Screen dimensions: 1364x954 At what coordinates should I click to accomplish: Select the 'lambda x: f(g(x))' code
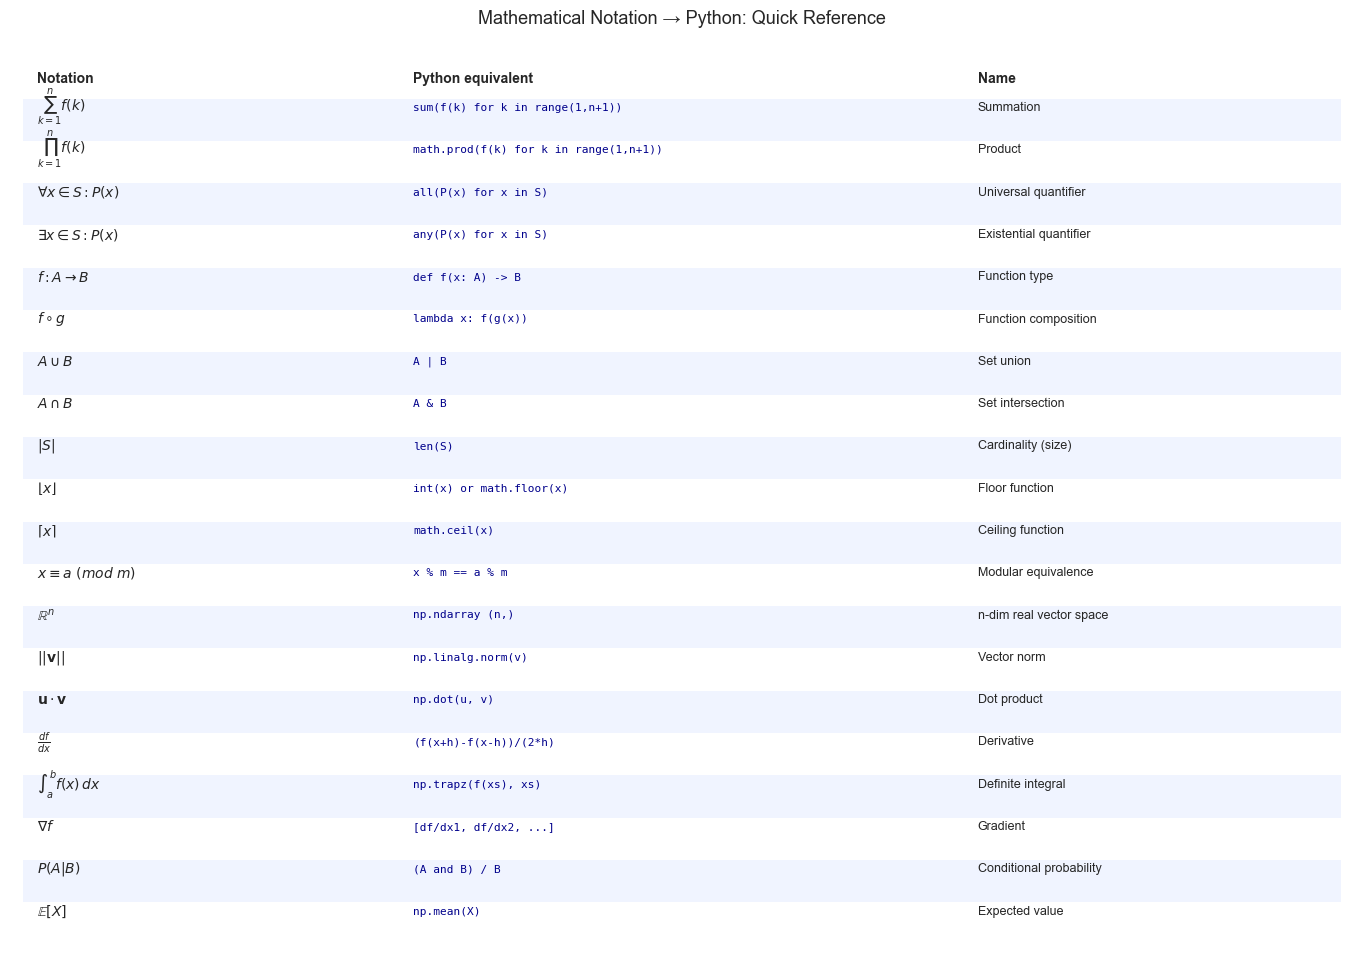point(470,319)
